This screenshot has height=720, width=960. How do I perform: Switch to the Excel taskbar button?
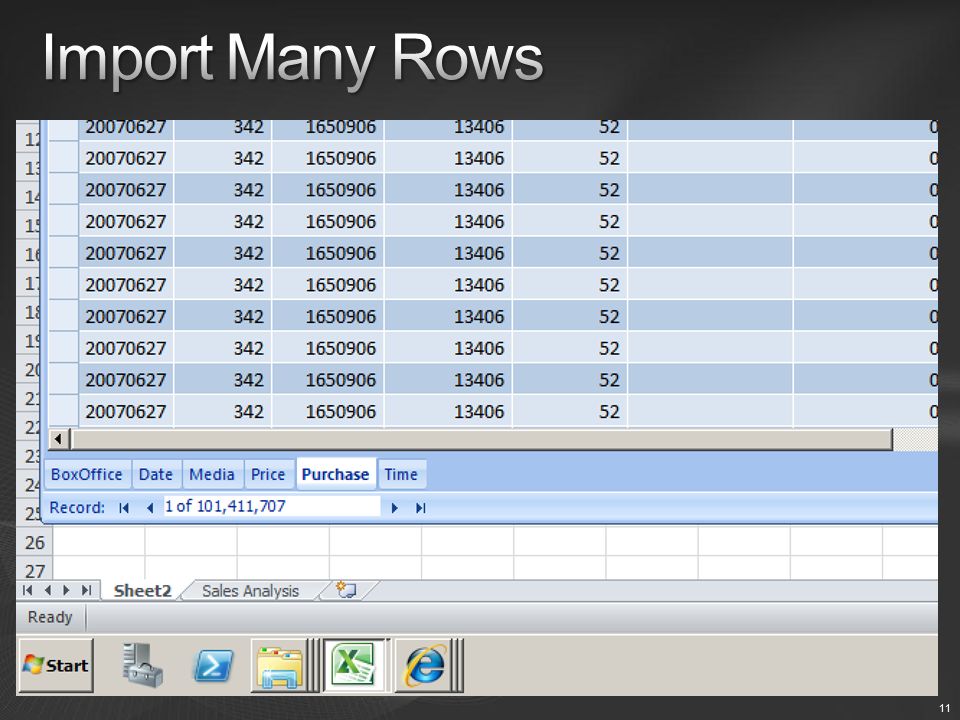(355, 666)
